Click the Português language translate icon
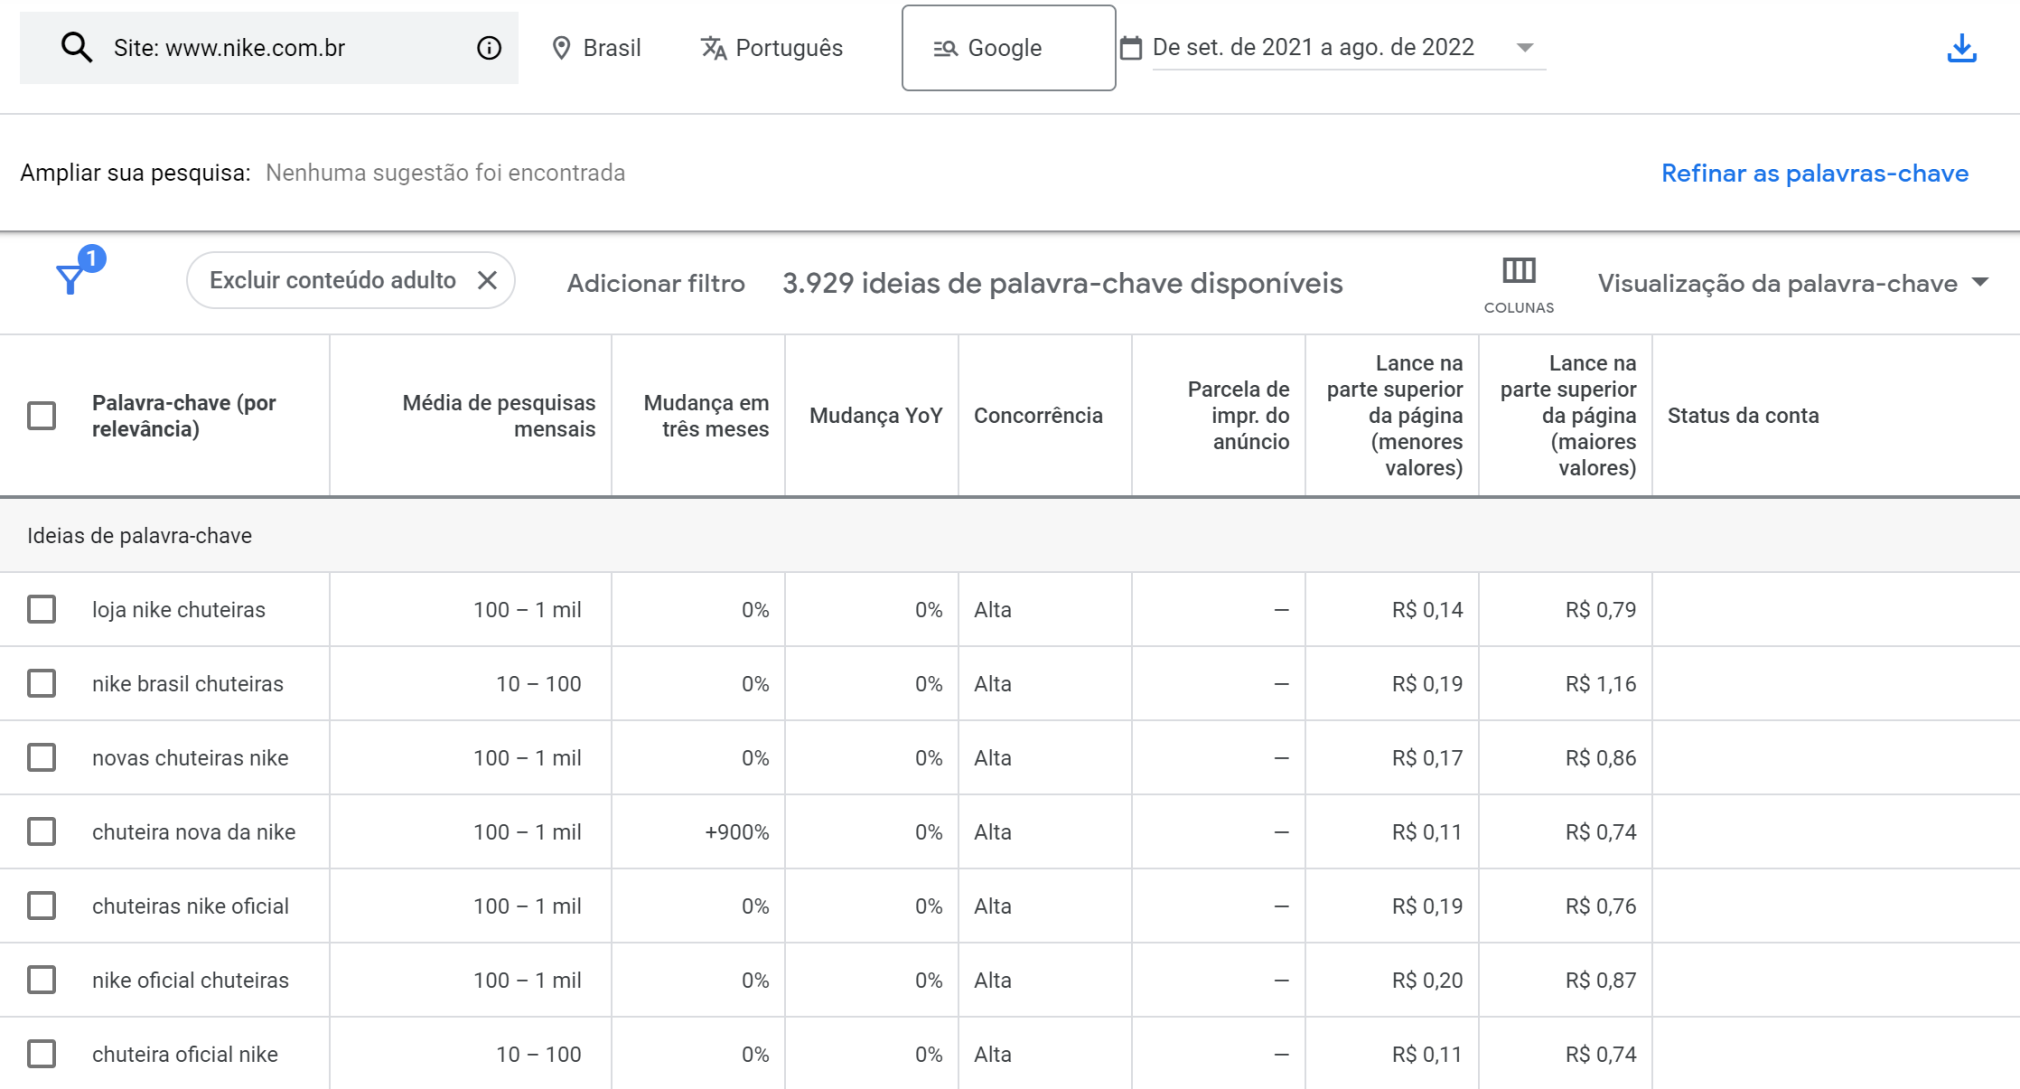This screenshot has height=1089, width=2020. coord(713,47)
